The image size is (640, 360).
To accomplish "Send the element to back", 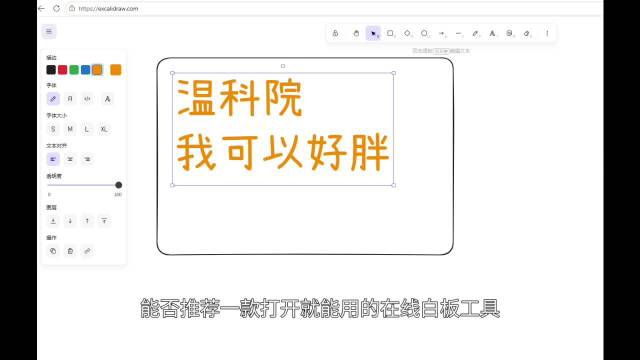I will pyautogui.click(x=53, y=221).
